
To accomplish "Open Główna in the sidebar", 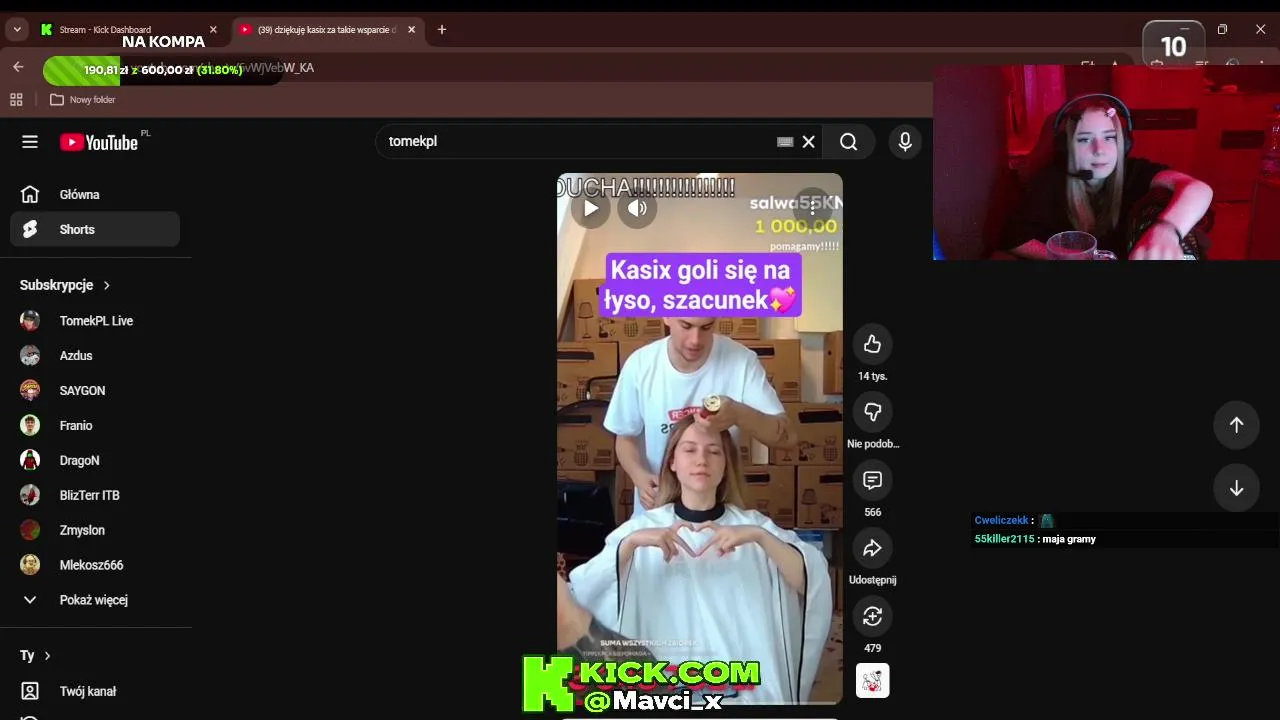I will pyautogui.click(x=95, y=194).
